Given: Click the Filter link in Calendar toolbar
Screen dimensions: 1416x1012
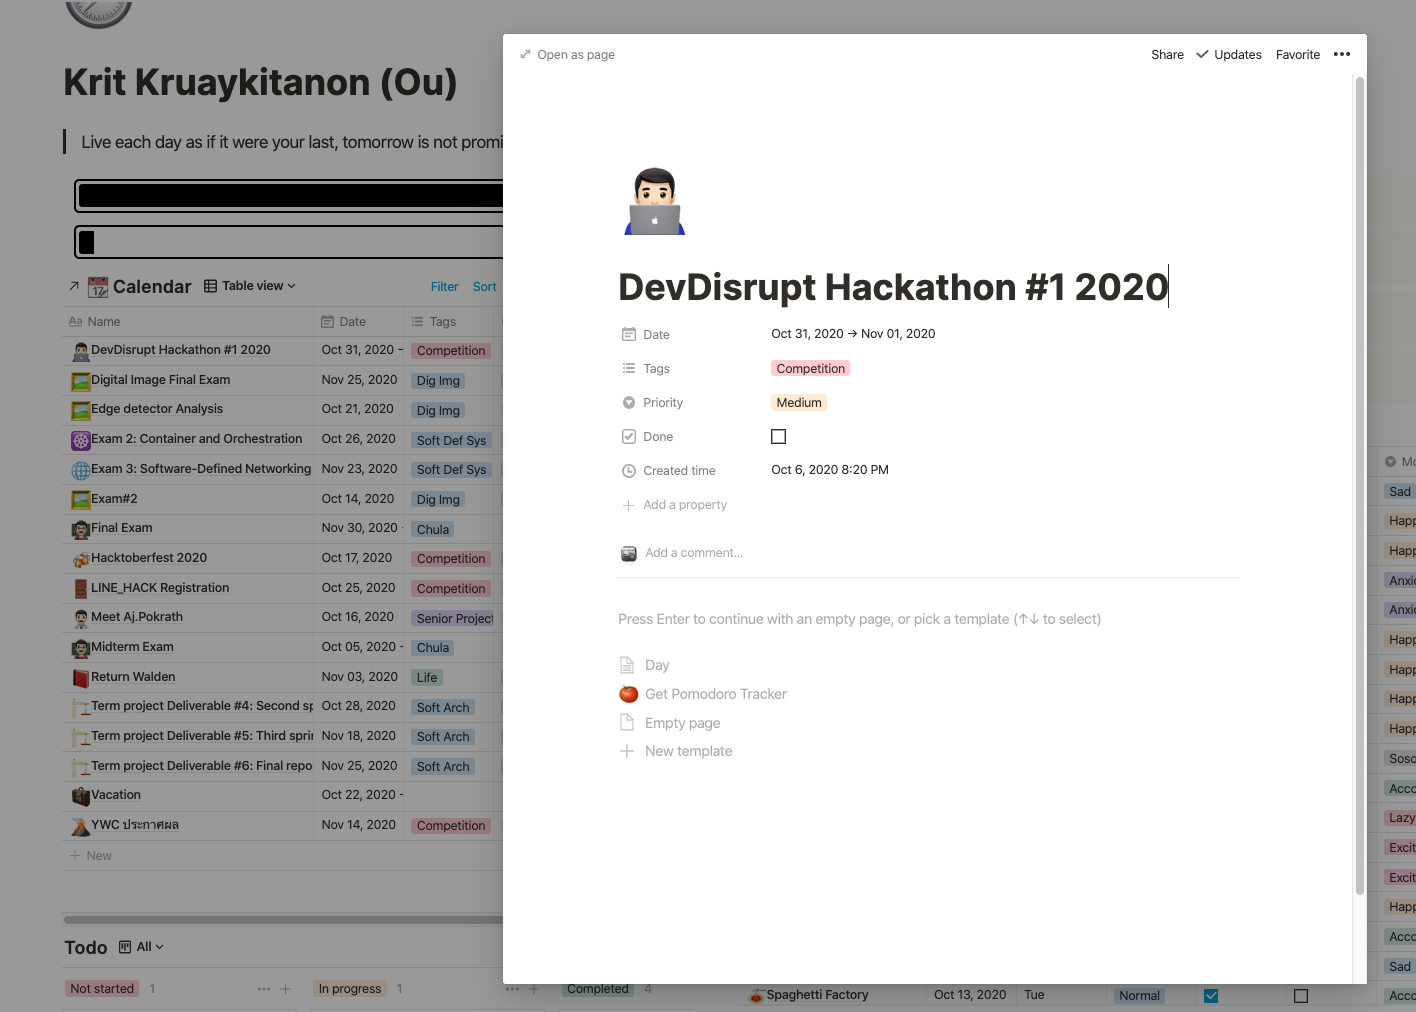Looking at the screenshot, I should [444, 287].
